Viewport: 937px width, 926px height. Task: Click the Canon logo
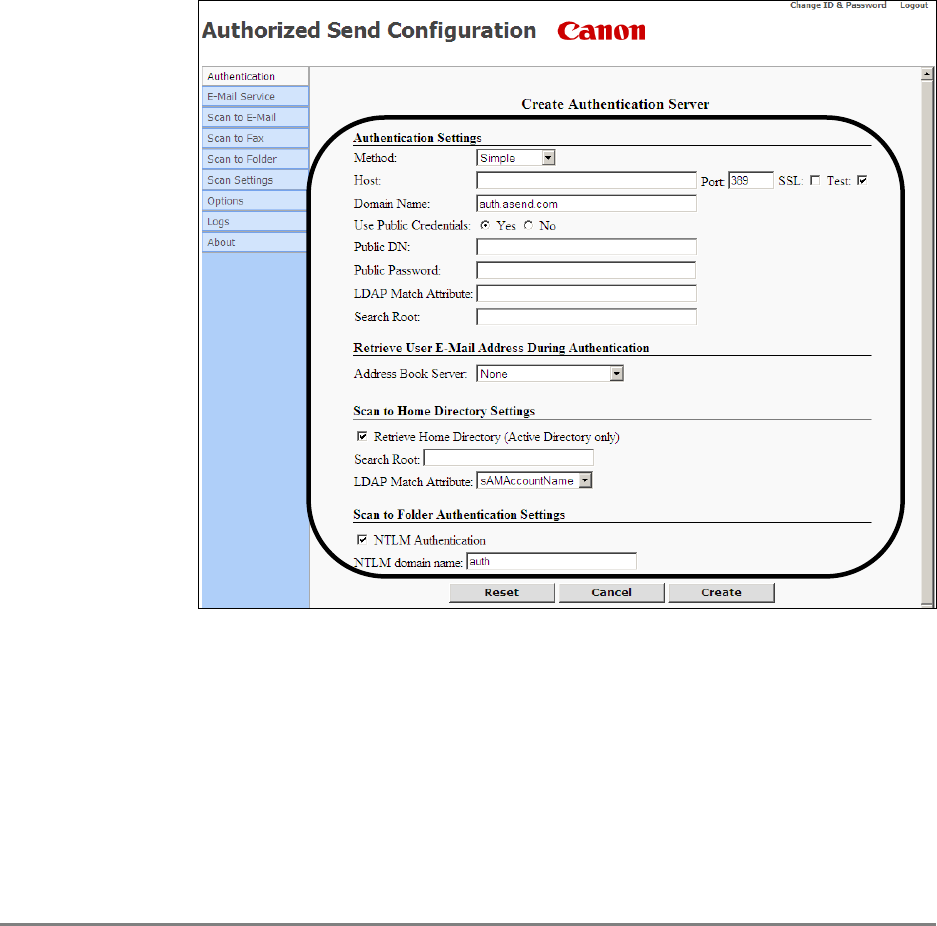(601, 31)
